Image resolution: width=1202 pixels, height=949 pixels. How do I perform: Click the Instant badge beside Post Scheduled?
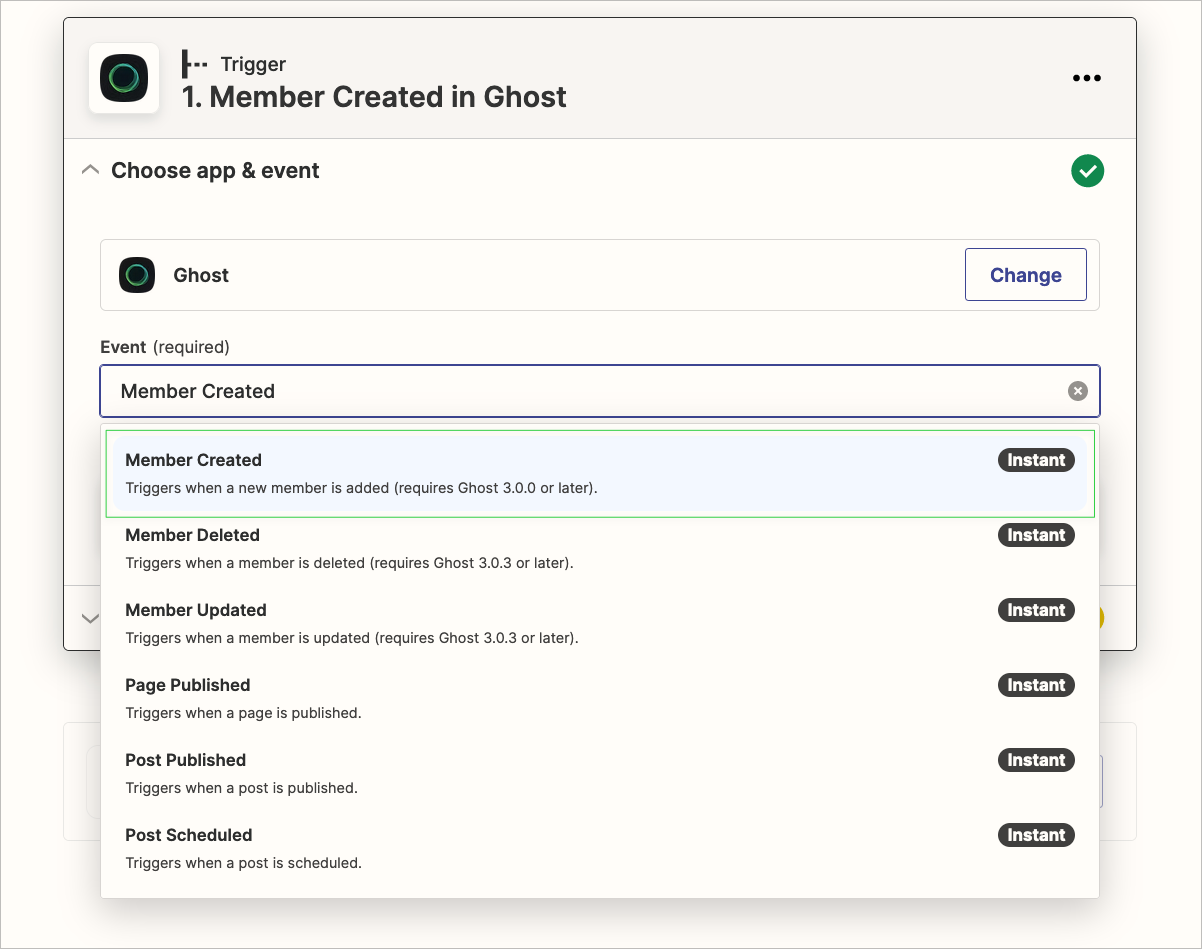click(x=1035, y=835)
